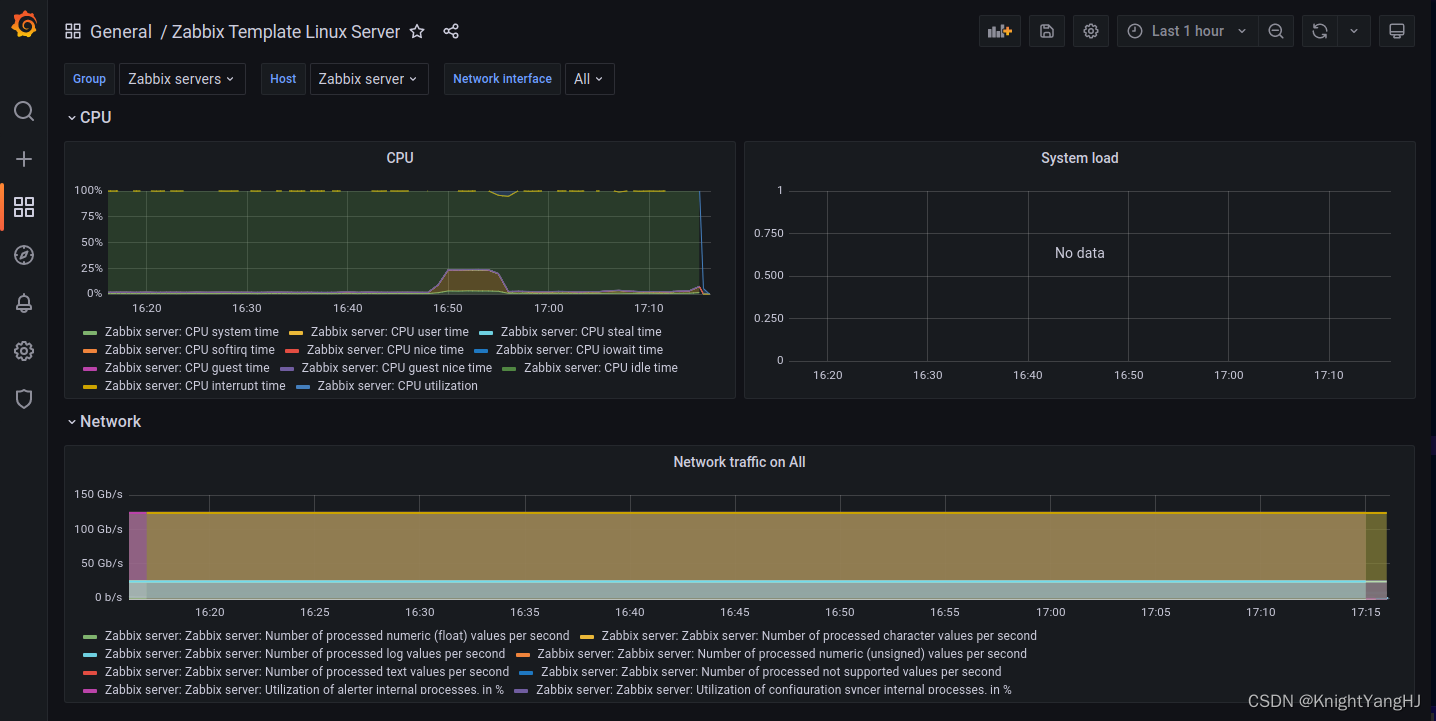The image size is (1436, 721).
Task: Open the Dashboards four-squares sidebar icon
Action: pyautogui.click(x=24, y=207)
